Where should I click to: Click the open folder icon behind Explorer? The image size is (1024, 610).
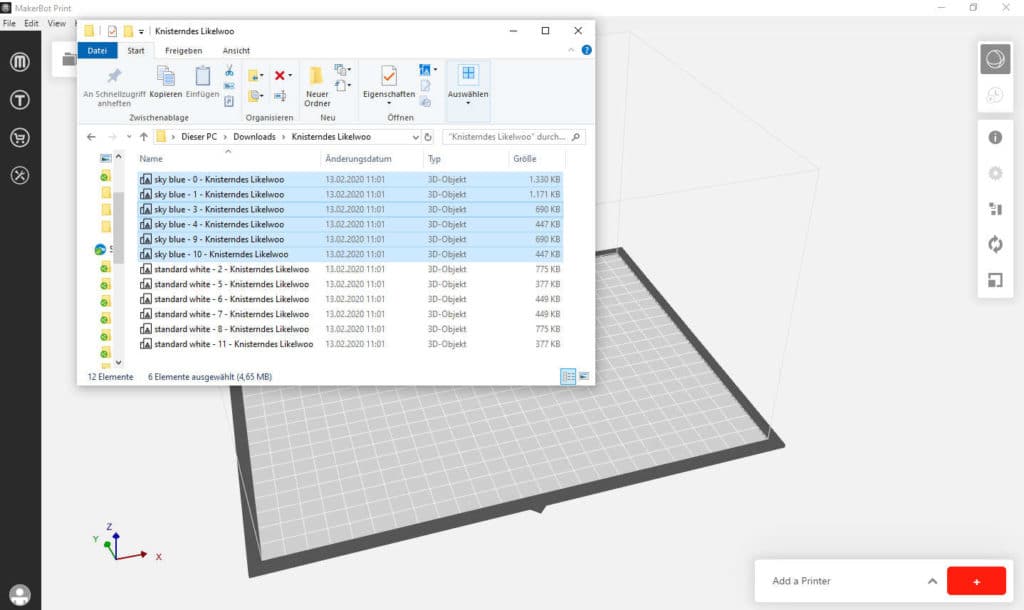[x=69, y=59]
